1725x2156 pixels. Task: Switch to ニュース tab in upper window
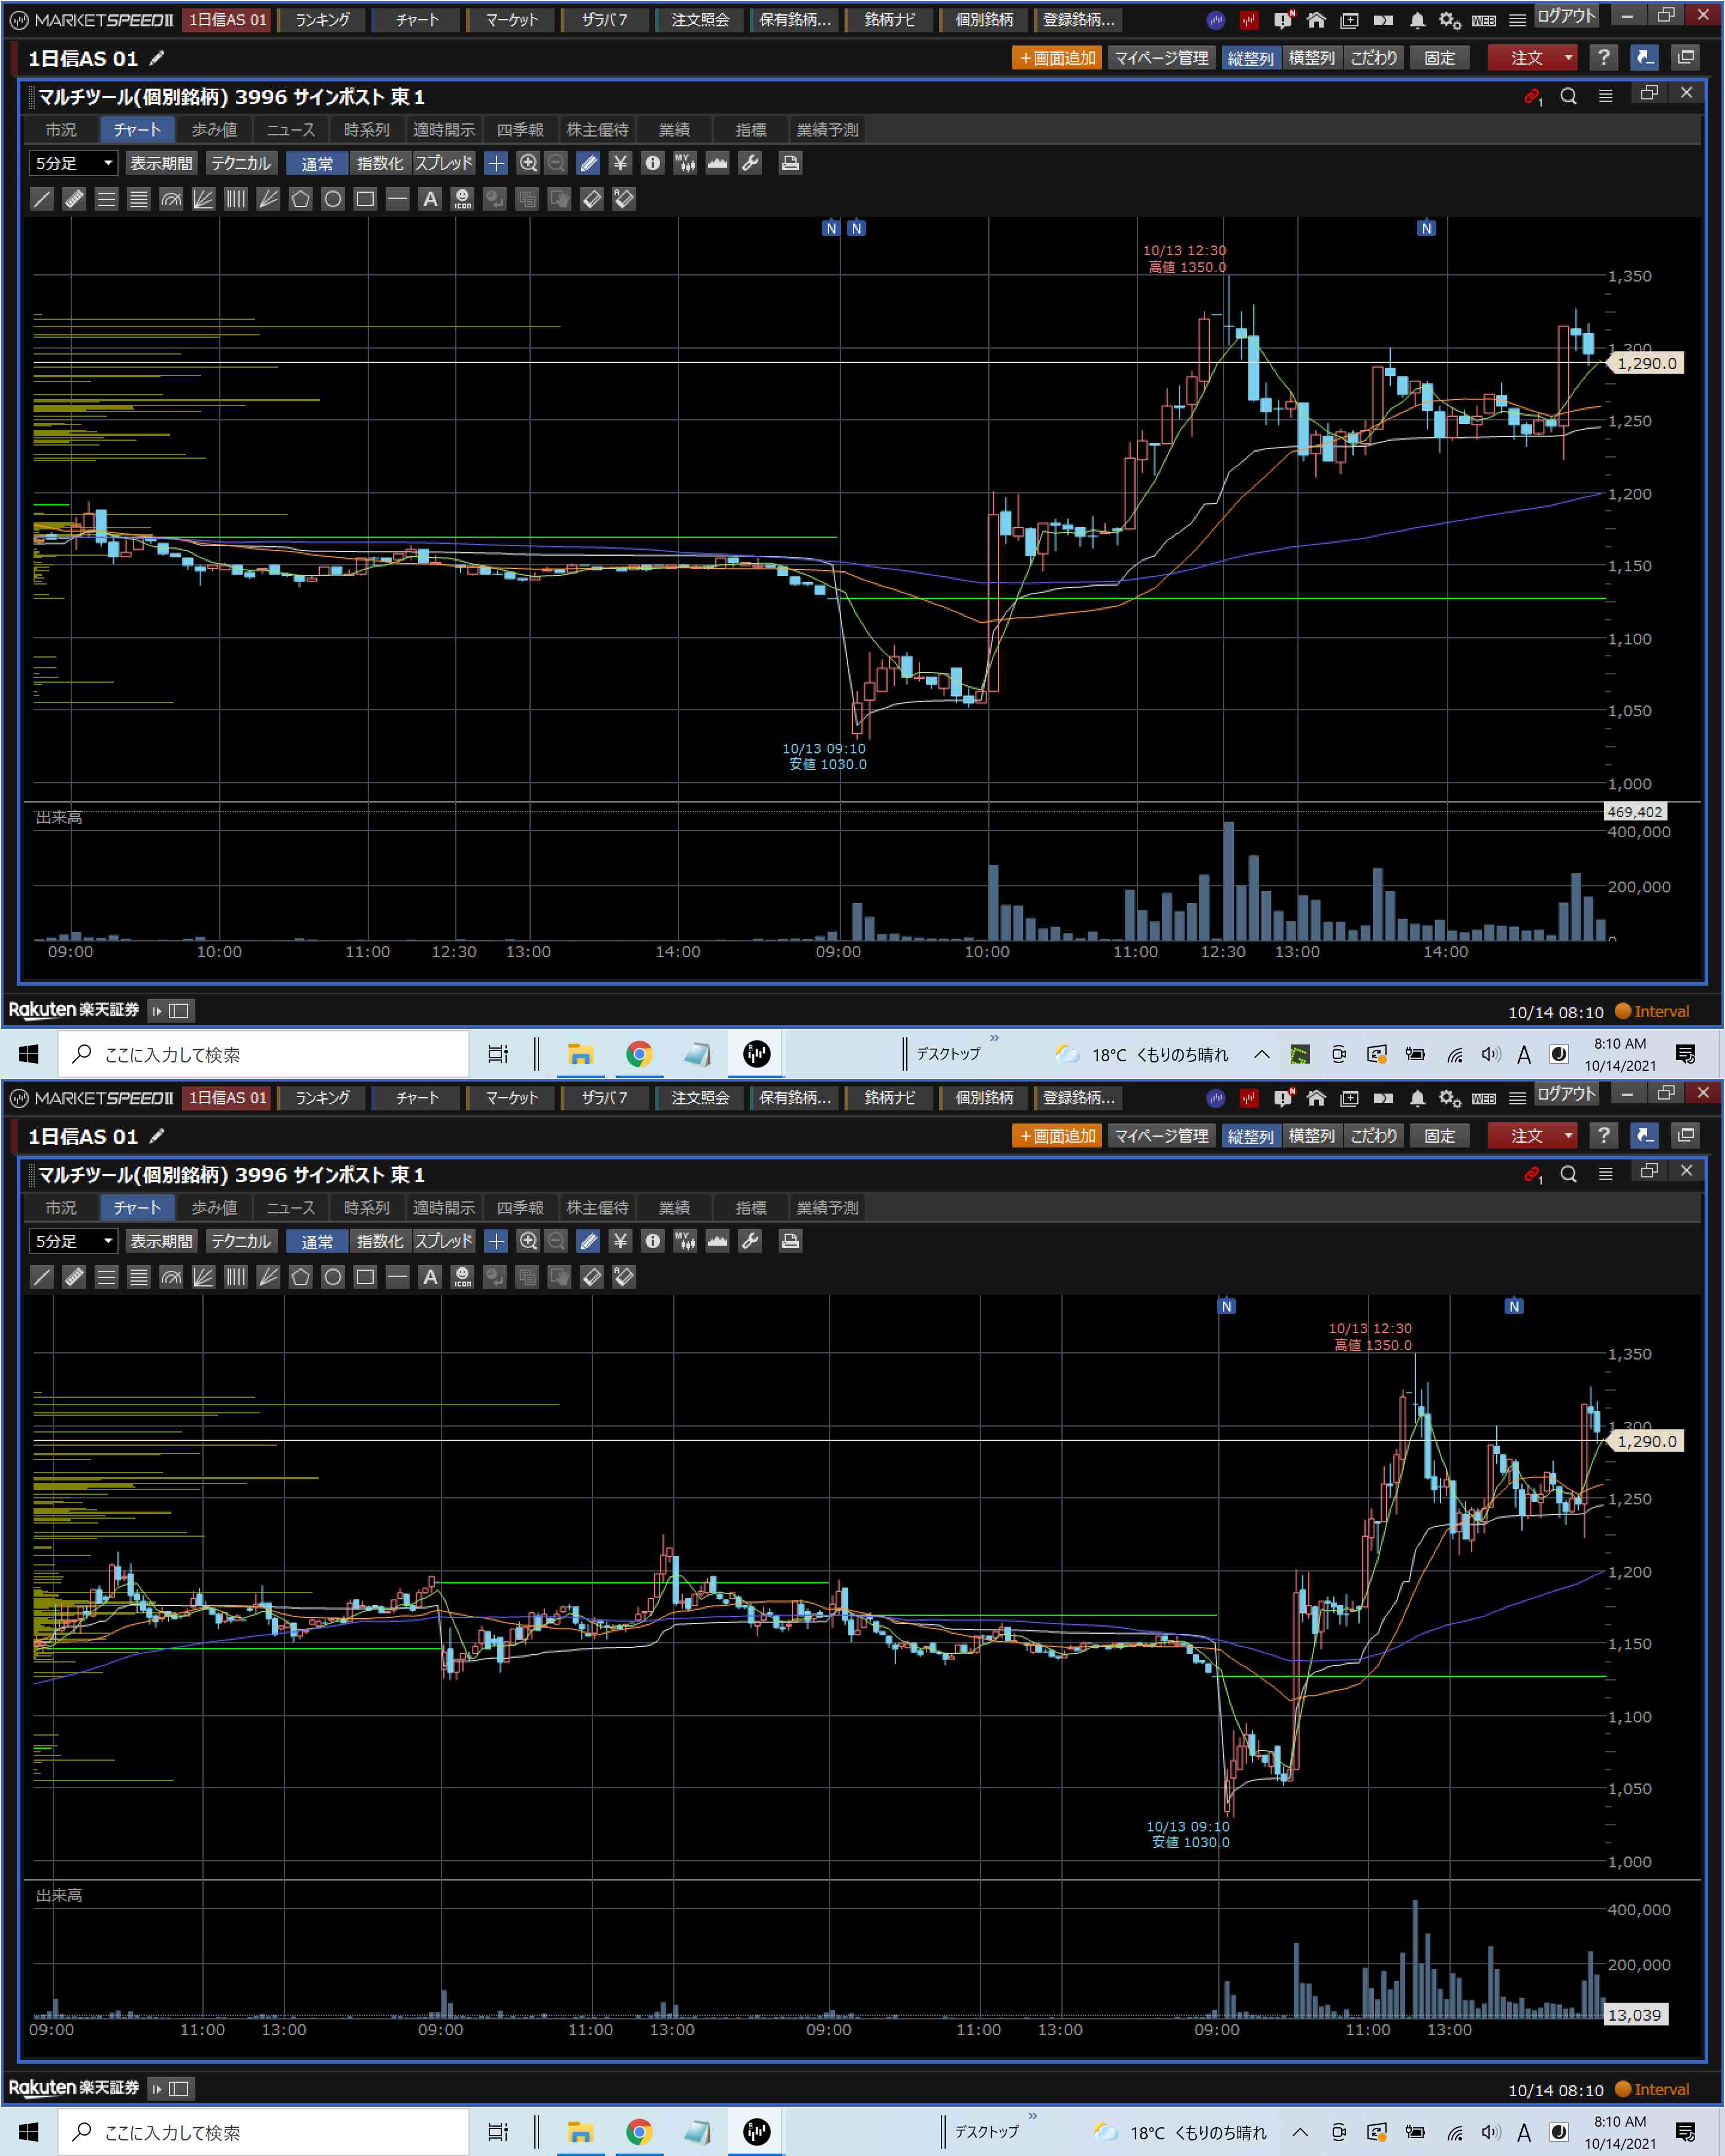point(290,130)
